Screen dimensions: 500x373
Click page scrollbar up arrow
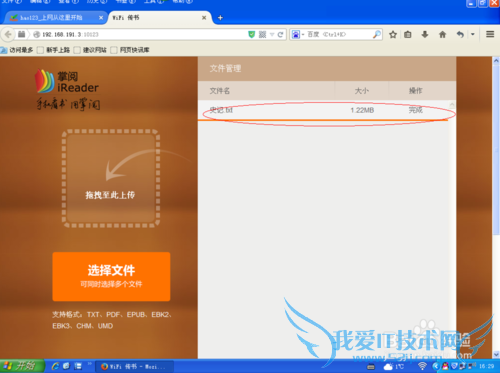(496, 61)
